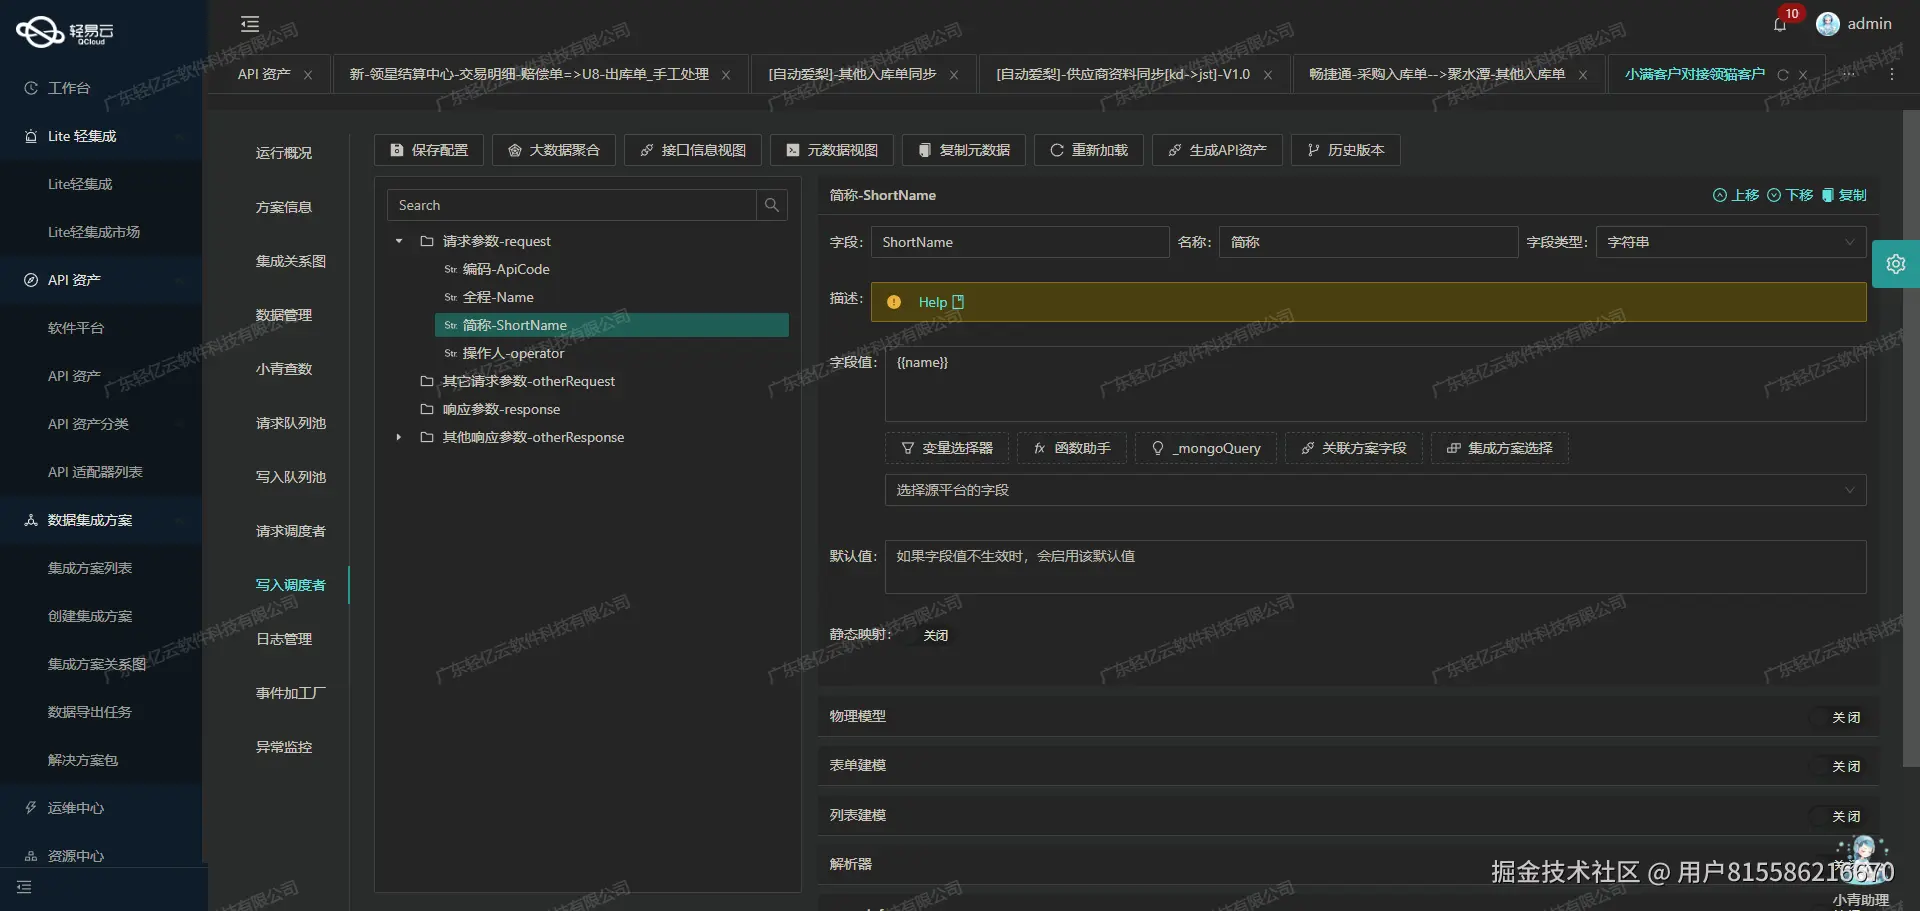This screenshot has height=911, width=1920.
Task: Turn on 表单建模
Action: (1845, 766)
